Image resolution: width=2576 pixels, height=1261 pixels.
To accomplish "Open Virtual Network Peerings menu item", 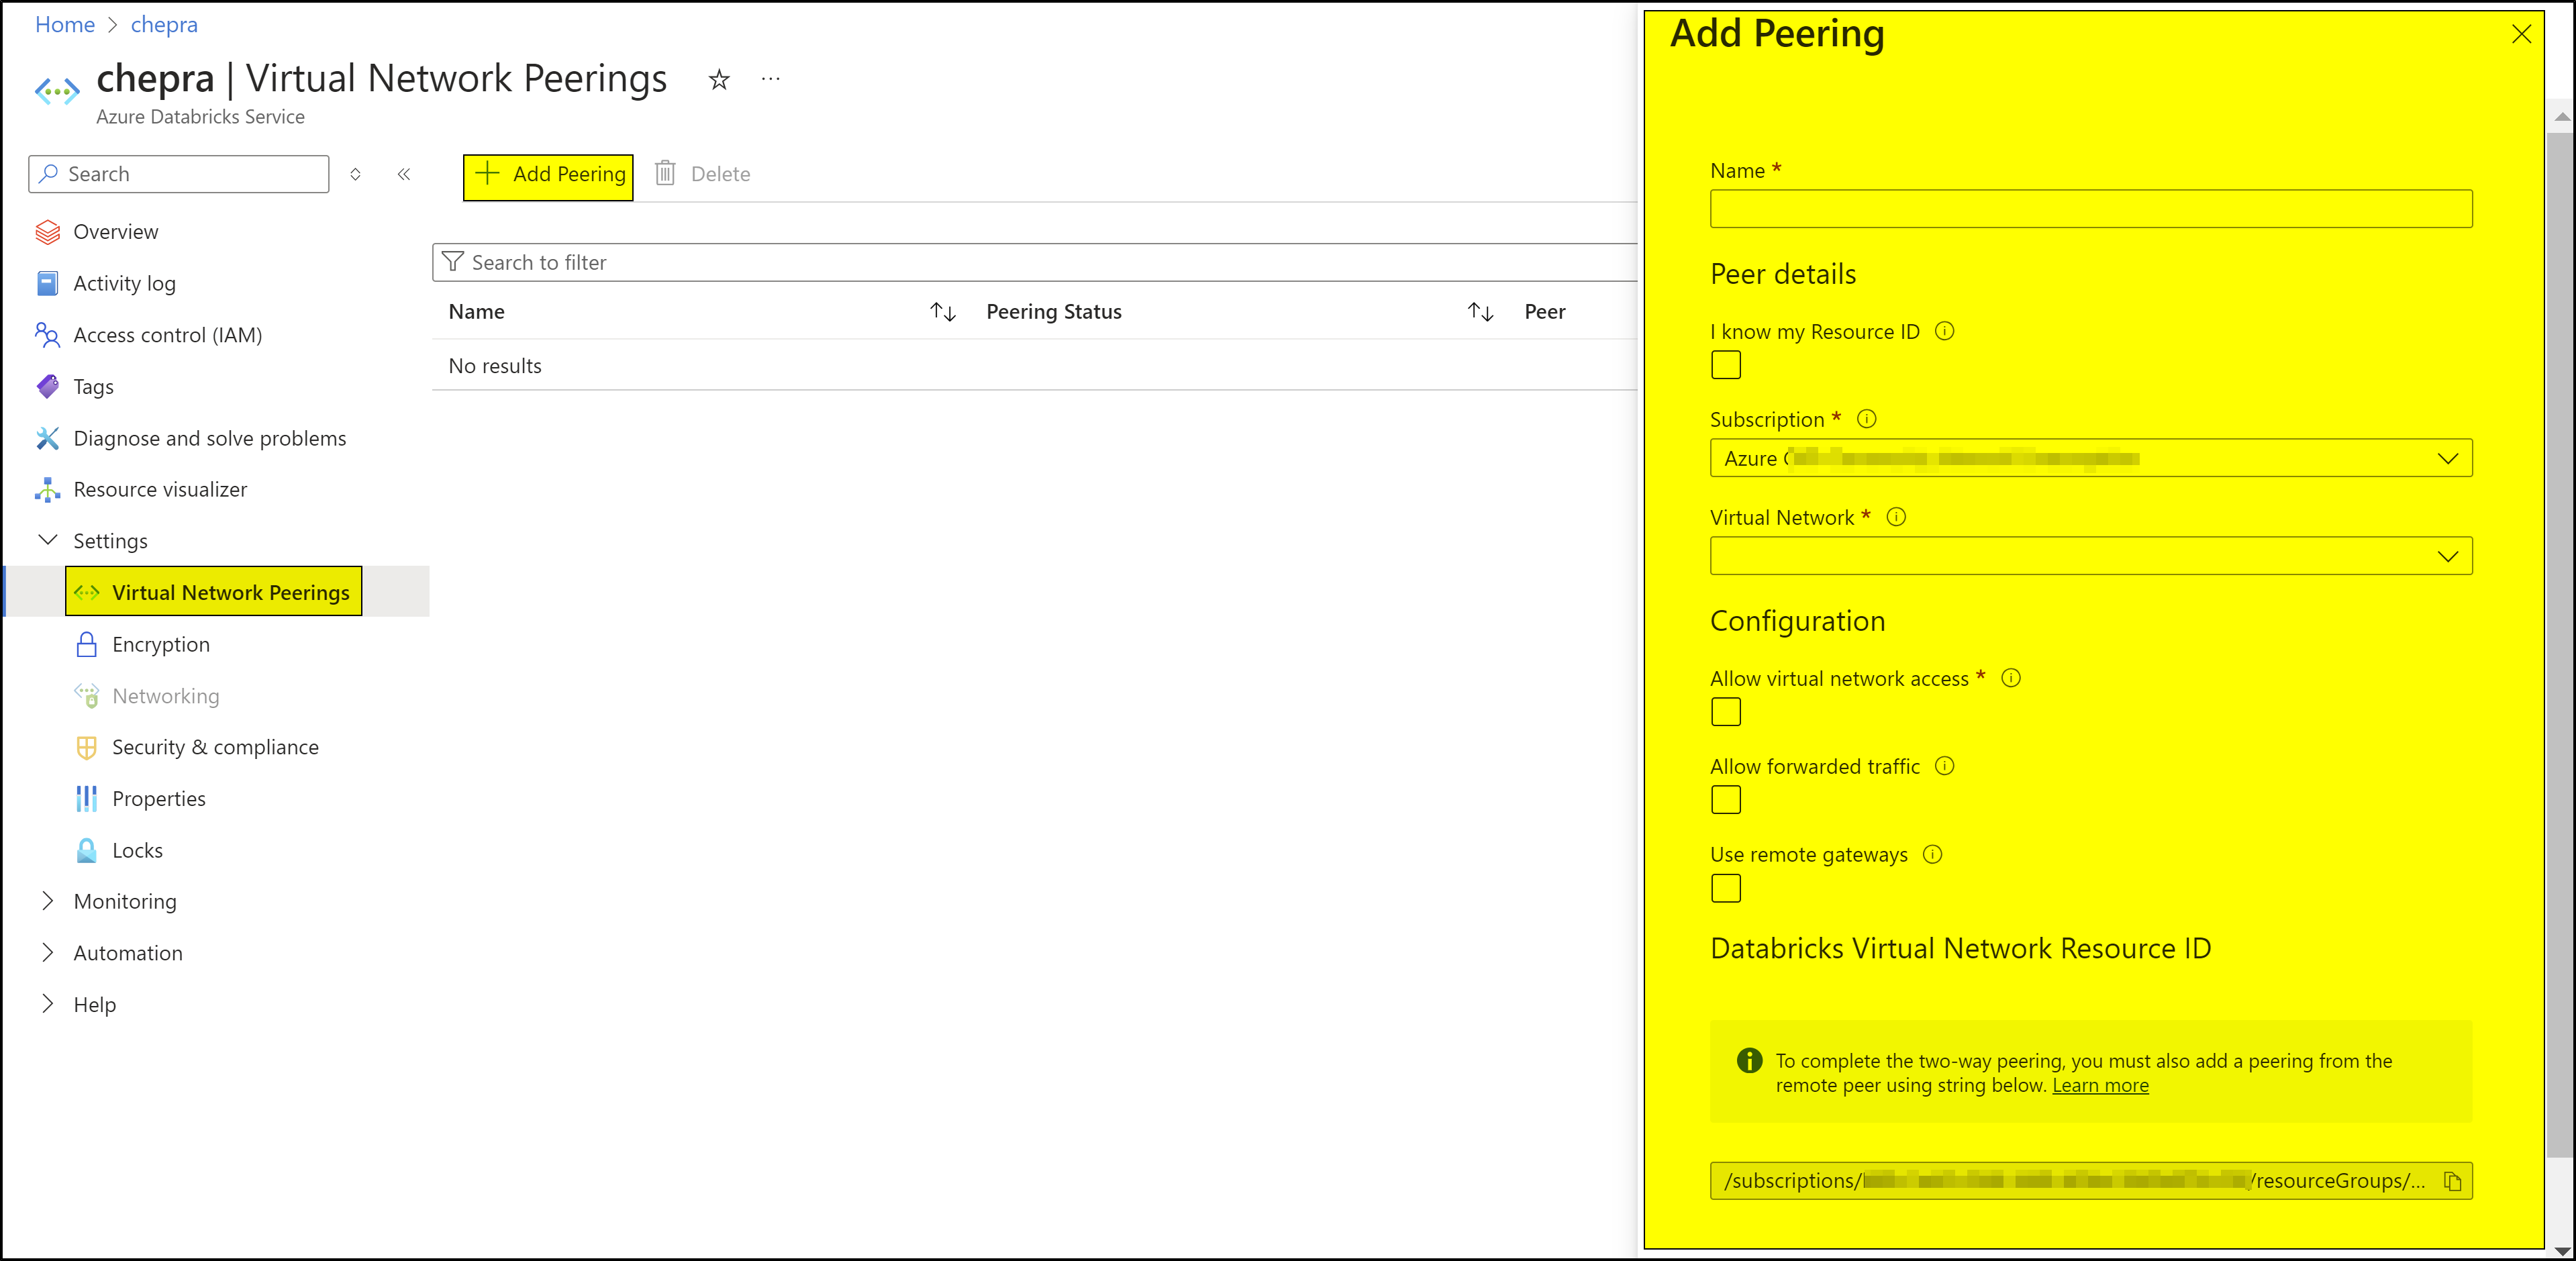I will pyautogui.click(x=213, y=593).
